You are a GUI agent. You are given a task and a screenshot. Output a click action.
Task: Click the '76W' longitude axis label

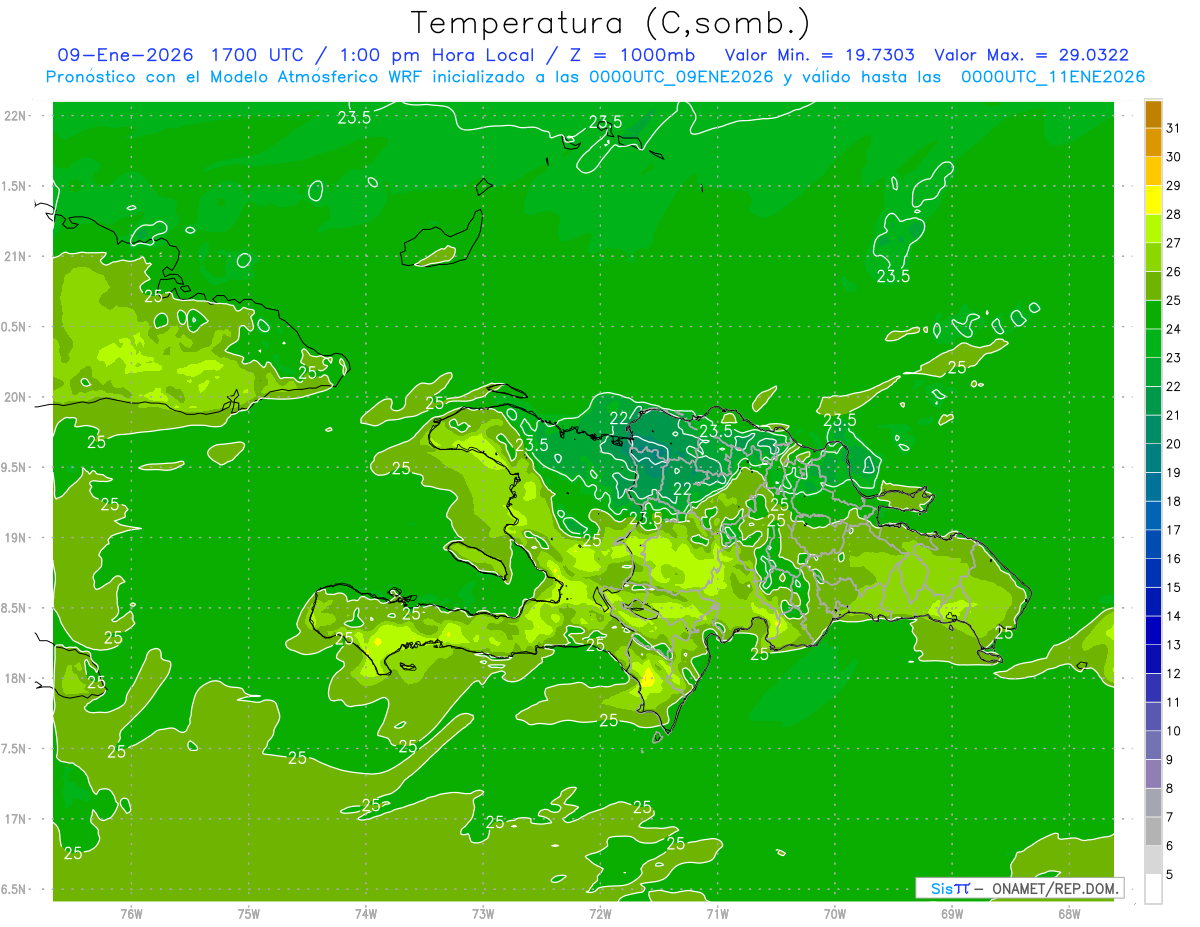[x=131, y=914]
